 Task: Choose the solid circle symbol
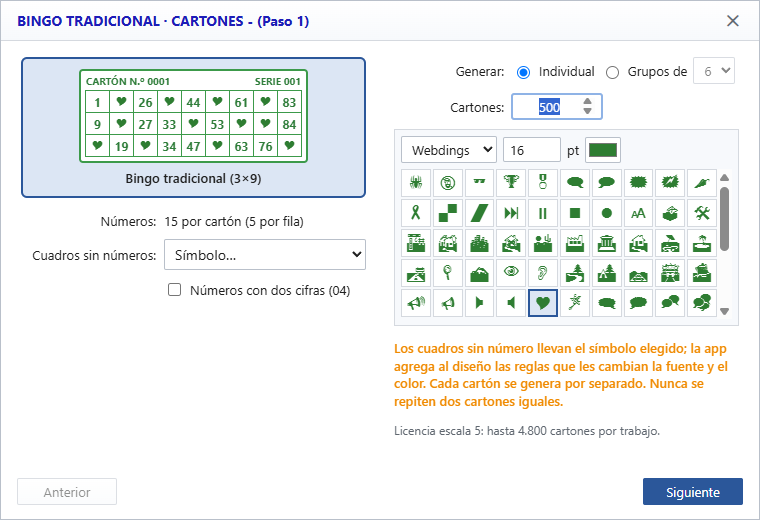pos(606,213)
